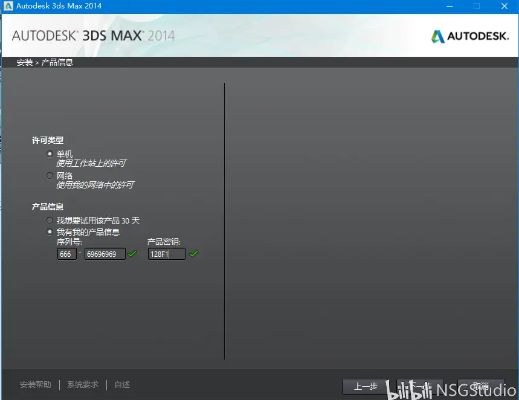Choose the 30 天 trial option
519x400 pixels.
50,220
